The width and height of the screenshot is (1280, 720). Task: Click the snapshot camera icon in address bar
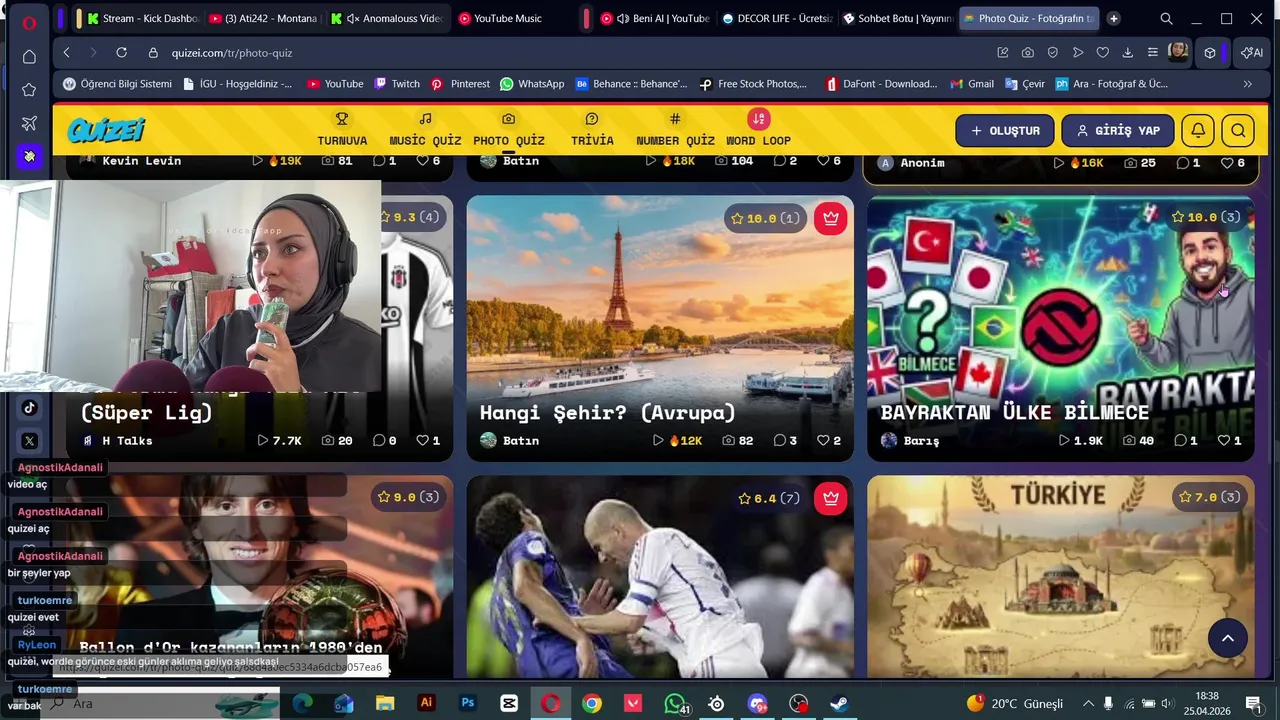(x=1028, y=52)
